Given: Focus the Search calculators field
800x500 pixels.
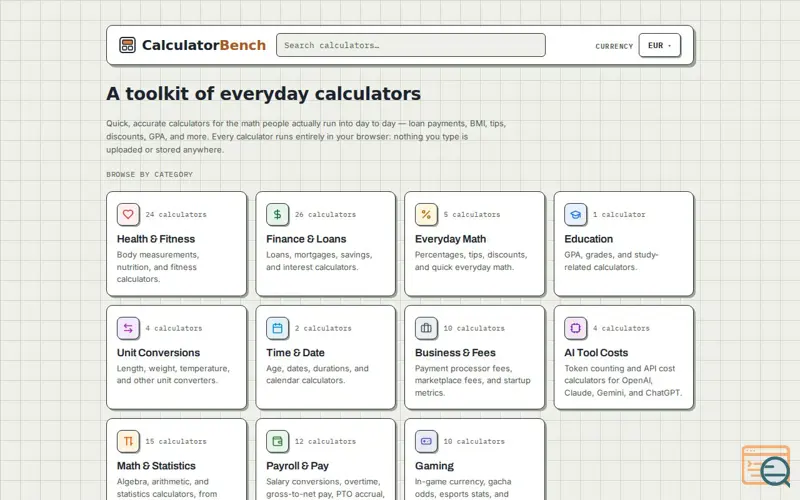Looking at the screenshot, I should (x=411, y=45).
